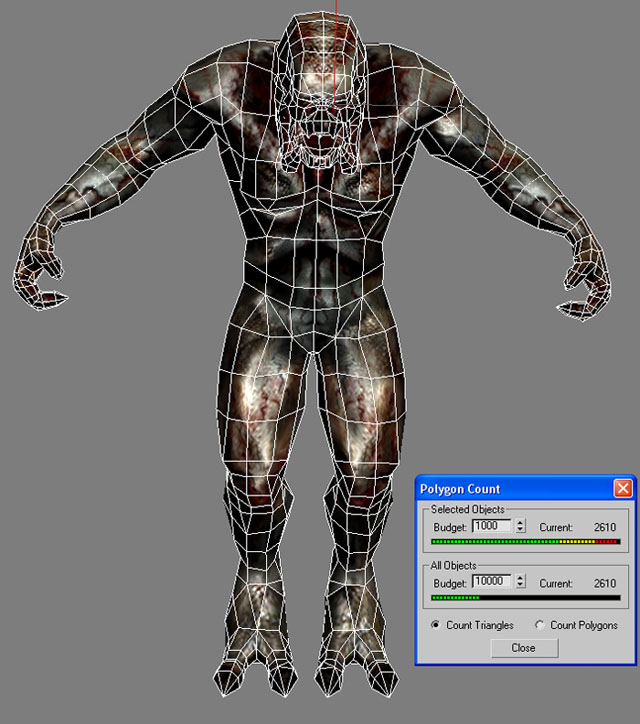Click the Close button in Polygon Count
Screen dimensions: 640x724
[x=524, y=648]
